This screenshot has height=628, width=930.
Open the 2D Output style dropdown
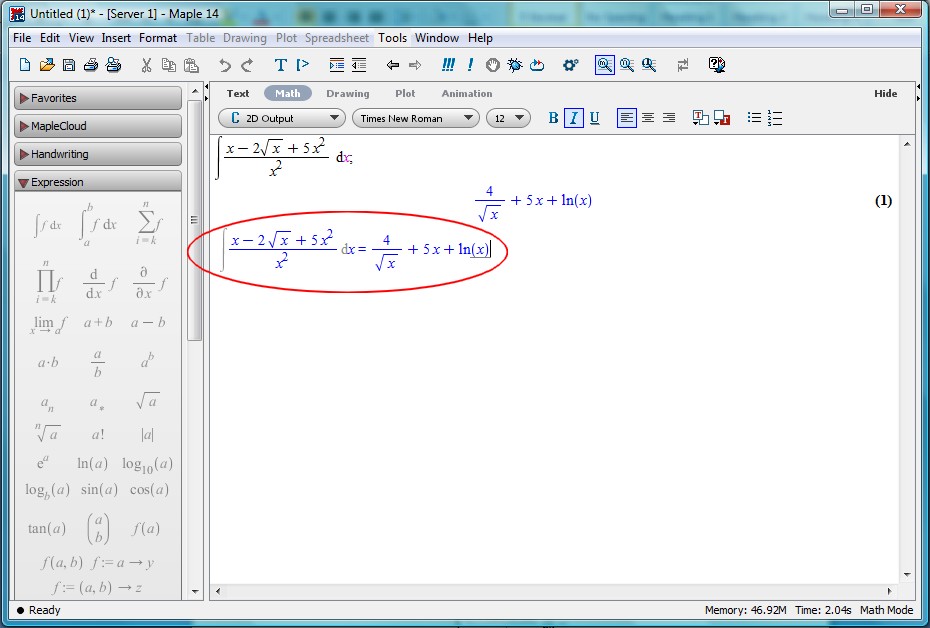click(280, 118)
